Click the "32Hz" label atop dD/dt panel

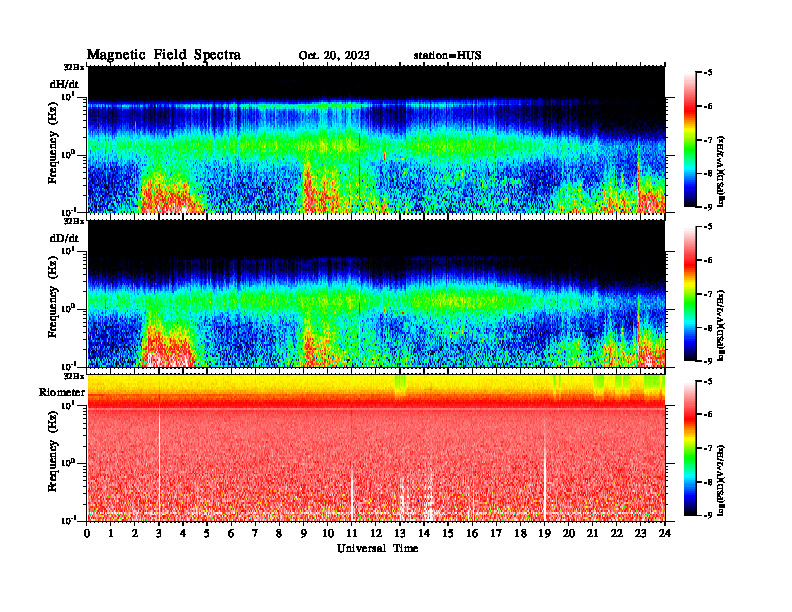pyautogui.click(x=74, y=221)
